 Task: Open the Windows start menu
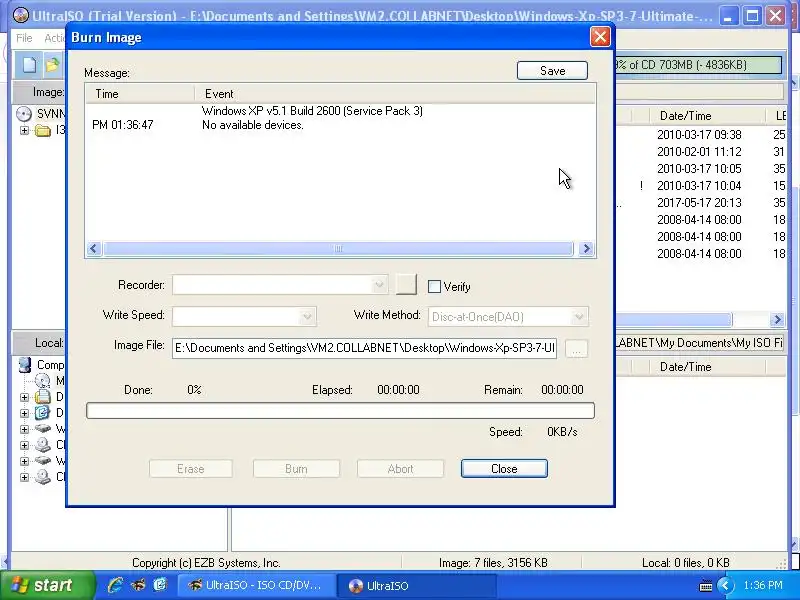click(x=47, y=585)
